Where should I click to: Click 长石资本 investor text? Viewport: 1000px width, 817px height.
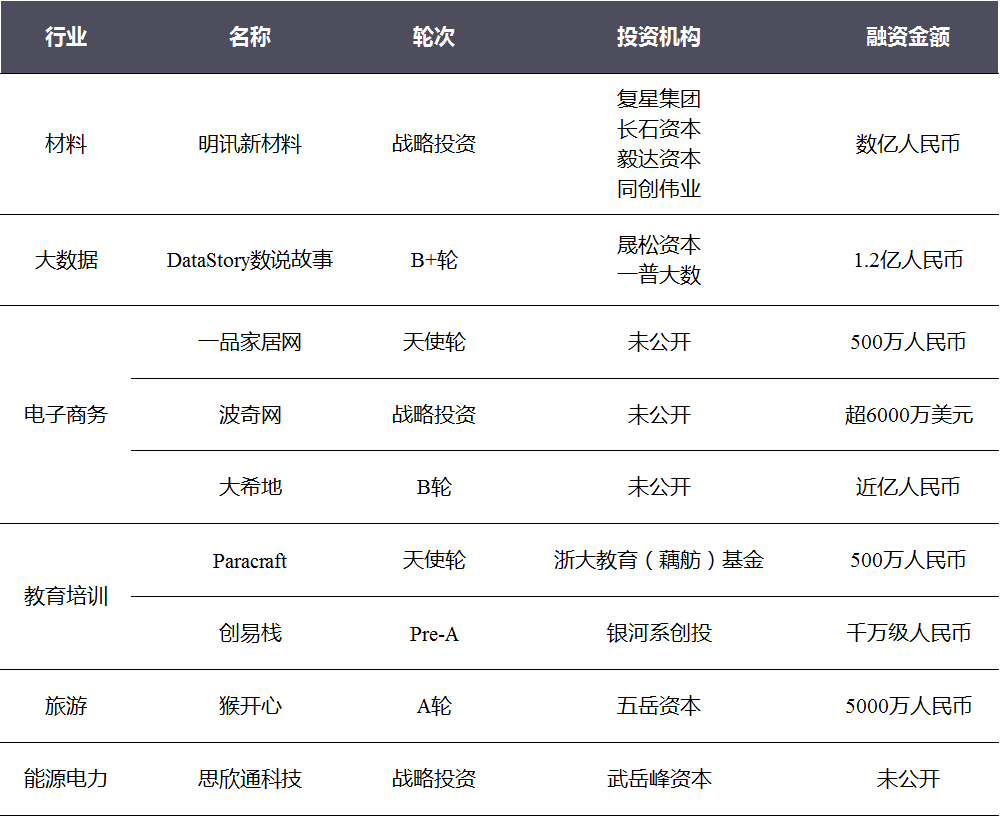[x=659, y=129]
